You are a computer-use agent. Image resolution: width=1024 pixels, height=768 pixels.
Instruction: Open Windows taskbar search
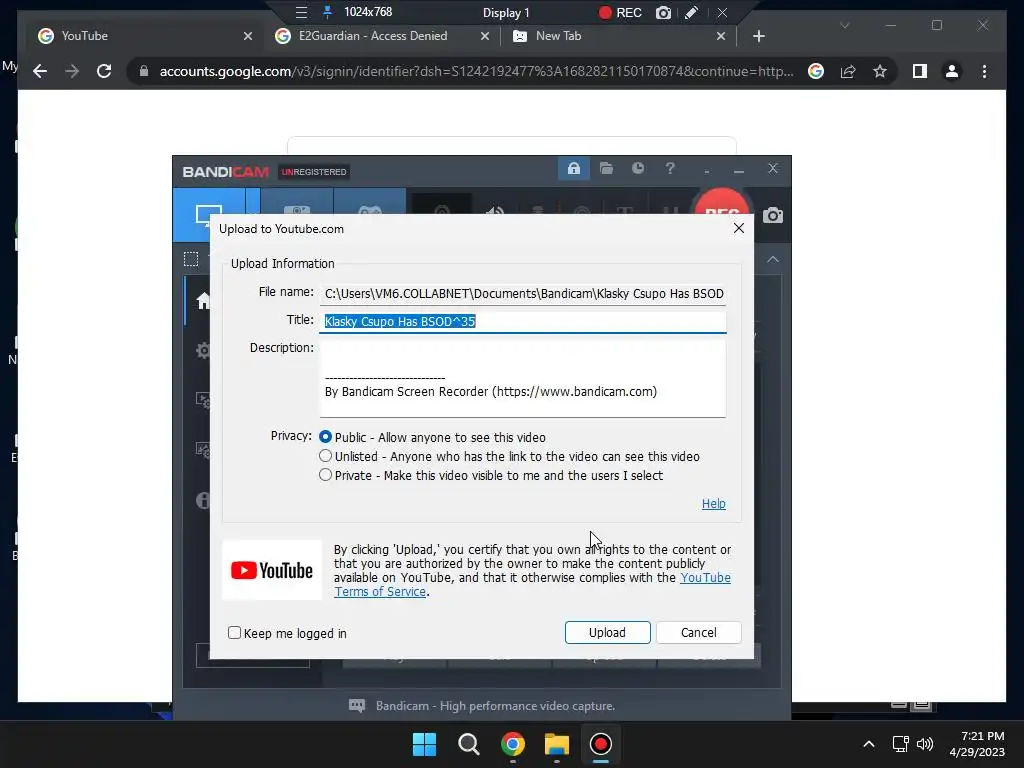pyautogui.click(x=468, y=744)
